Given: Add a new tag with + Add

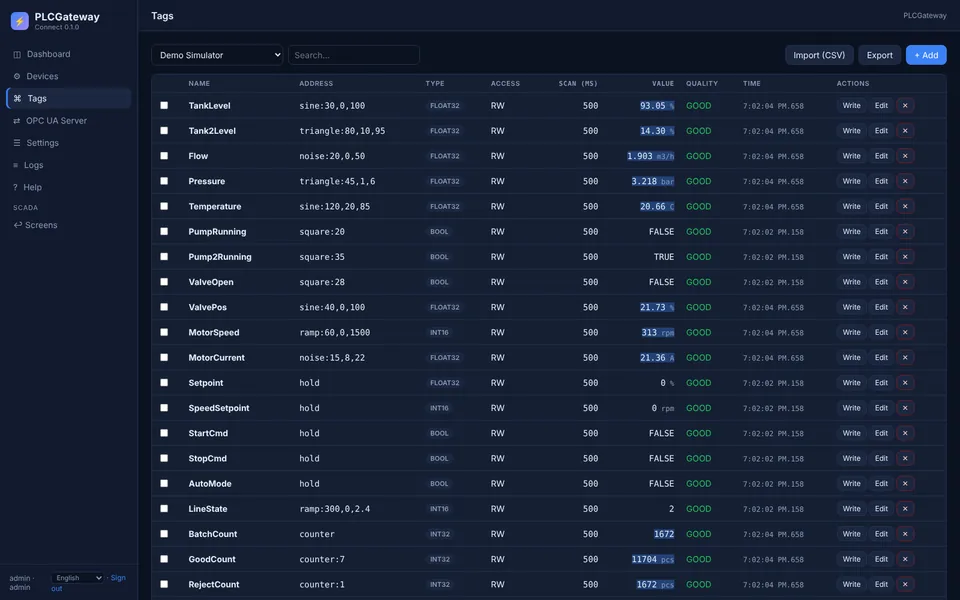Looking at the screenshot, I should (x=926, y=55).
